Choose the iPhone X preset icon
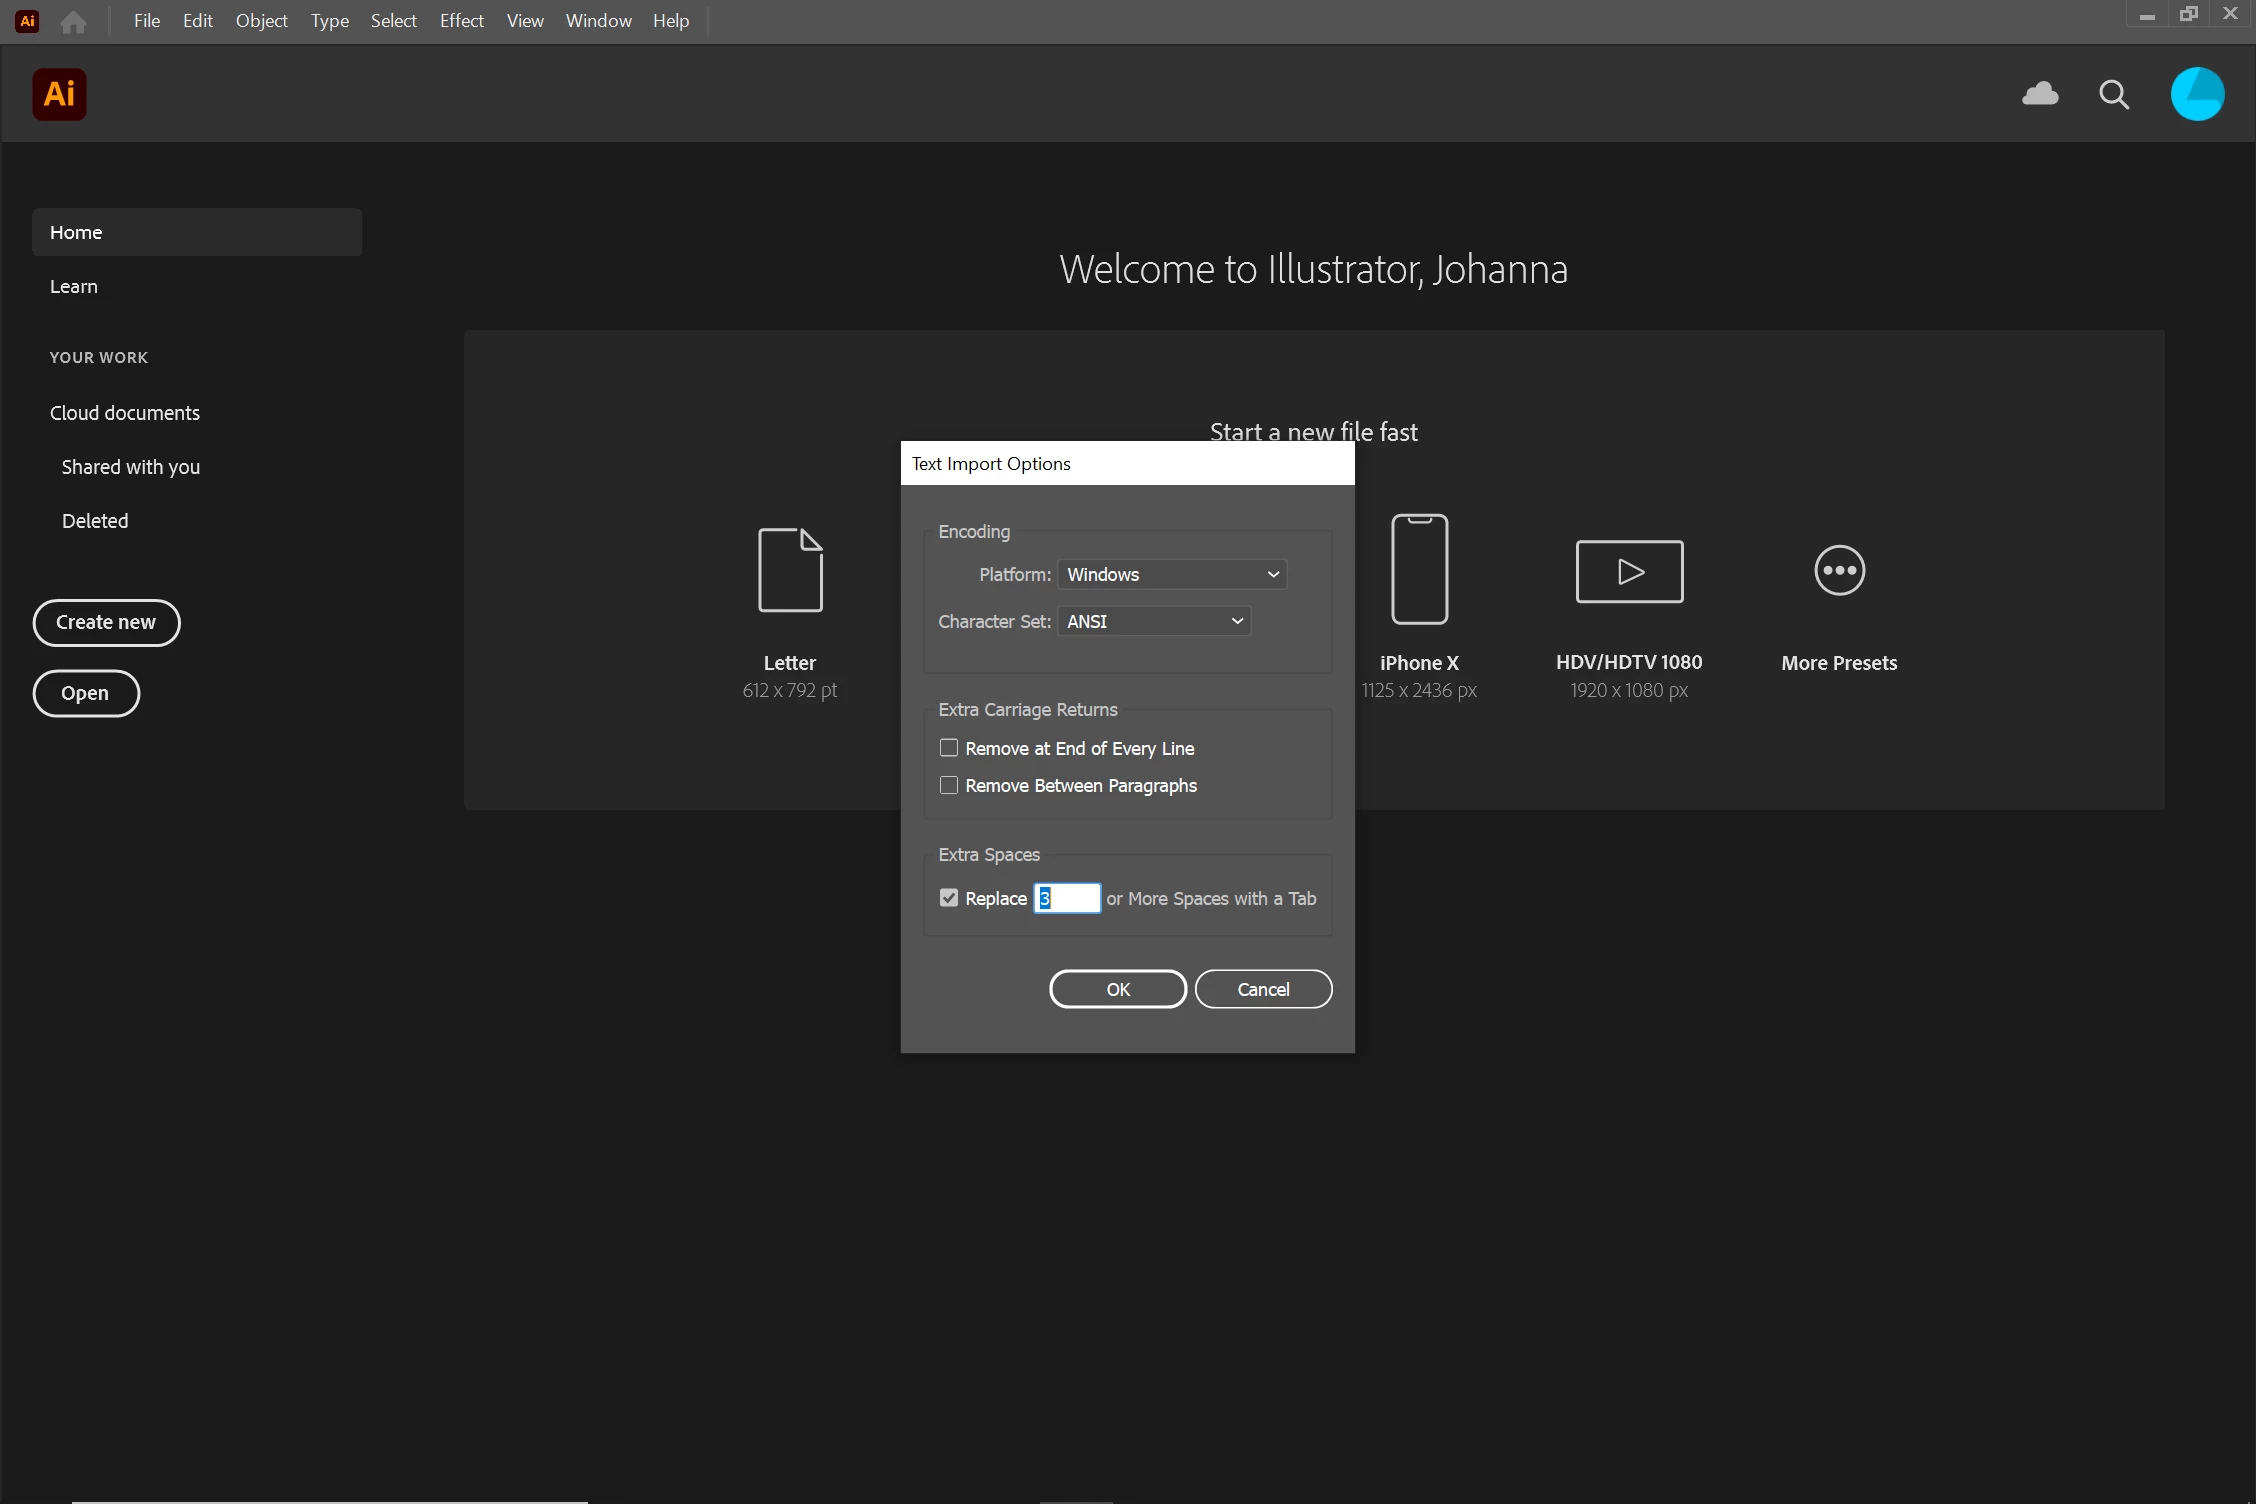The image size is (2256, 1504). pyautogui.click(x=1419, y=569)
